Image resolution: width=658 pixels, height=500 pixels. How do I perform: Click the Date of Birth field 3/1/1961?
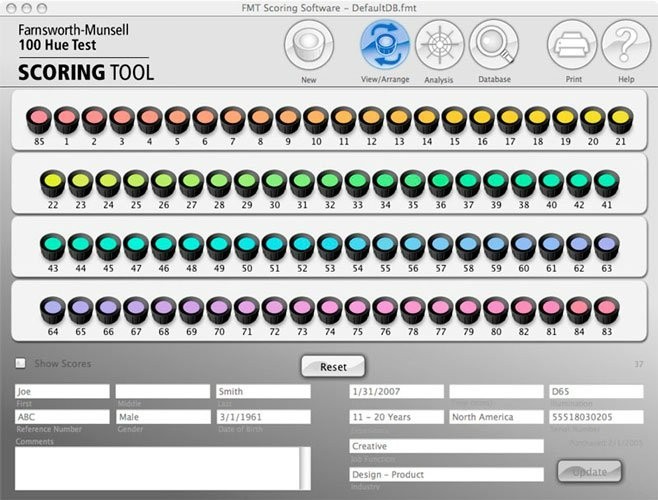pyautogui.click(x=264, y=417)
